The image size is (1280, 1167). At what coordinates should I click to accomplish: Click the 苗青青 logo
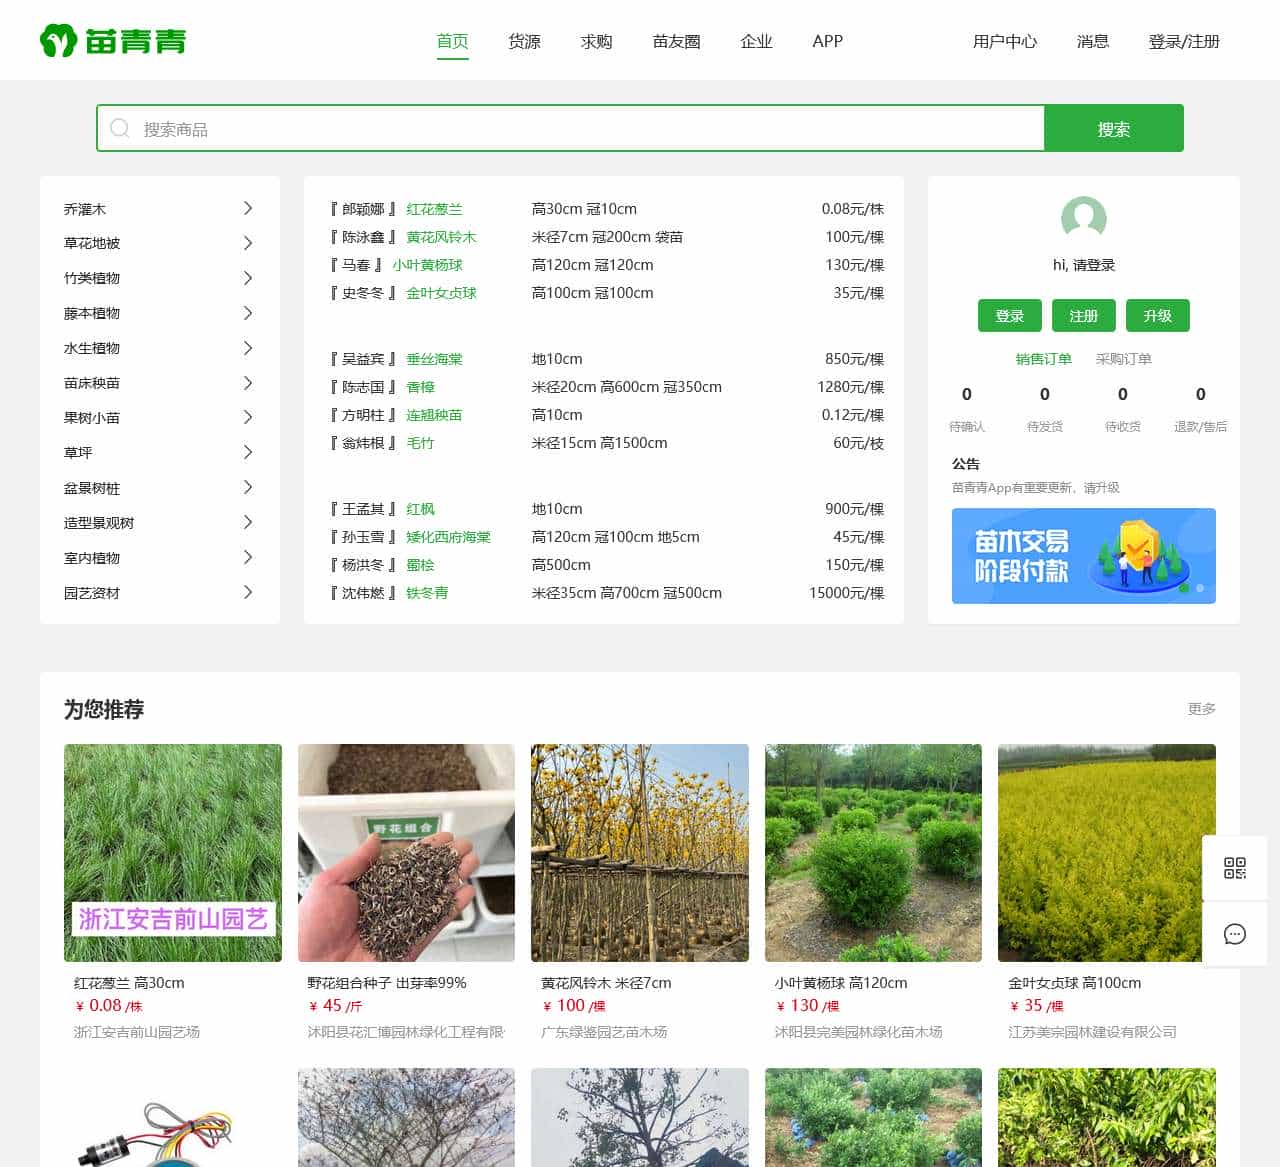tap(113, 41)
